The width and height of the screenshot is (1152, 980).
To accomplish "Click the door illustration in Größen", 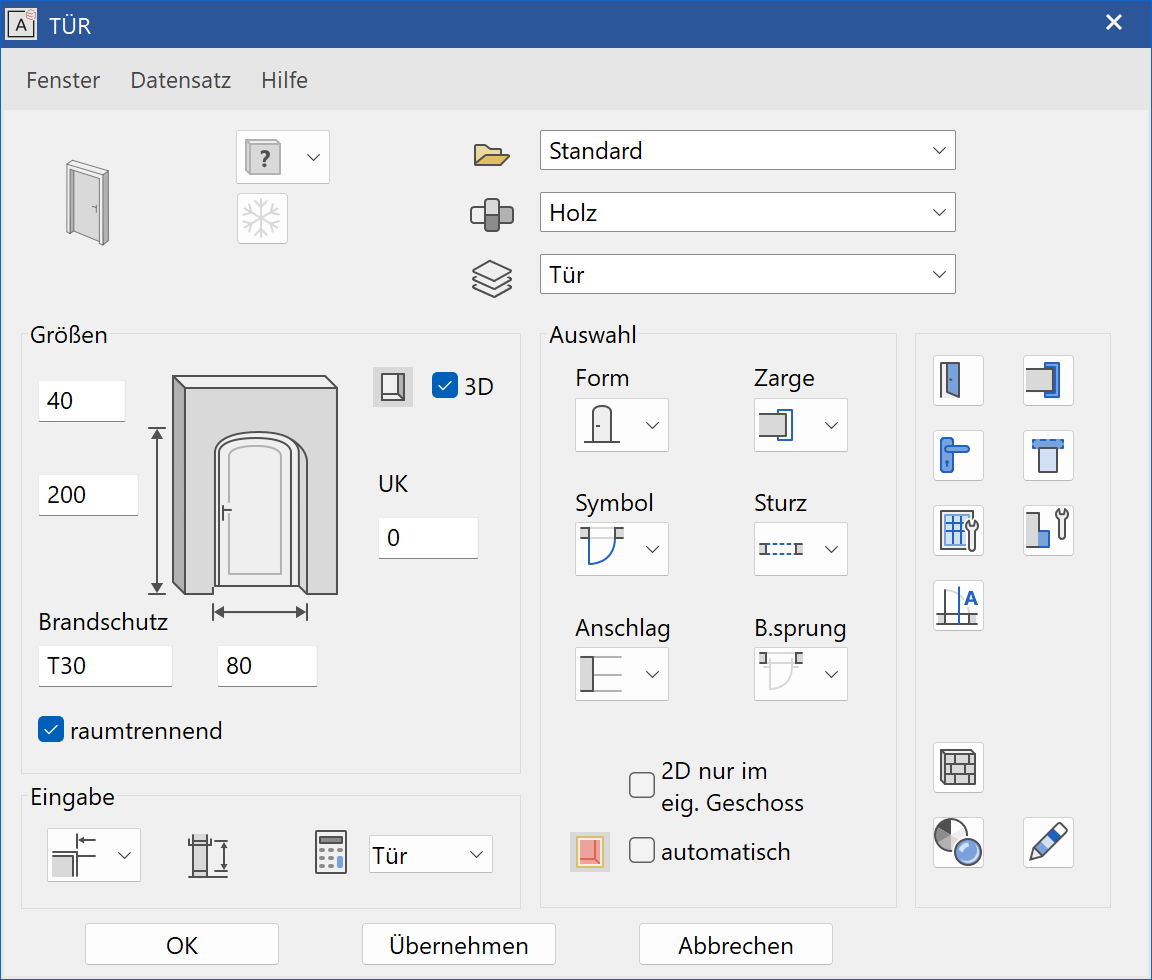I will point(255,486).
